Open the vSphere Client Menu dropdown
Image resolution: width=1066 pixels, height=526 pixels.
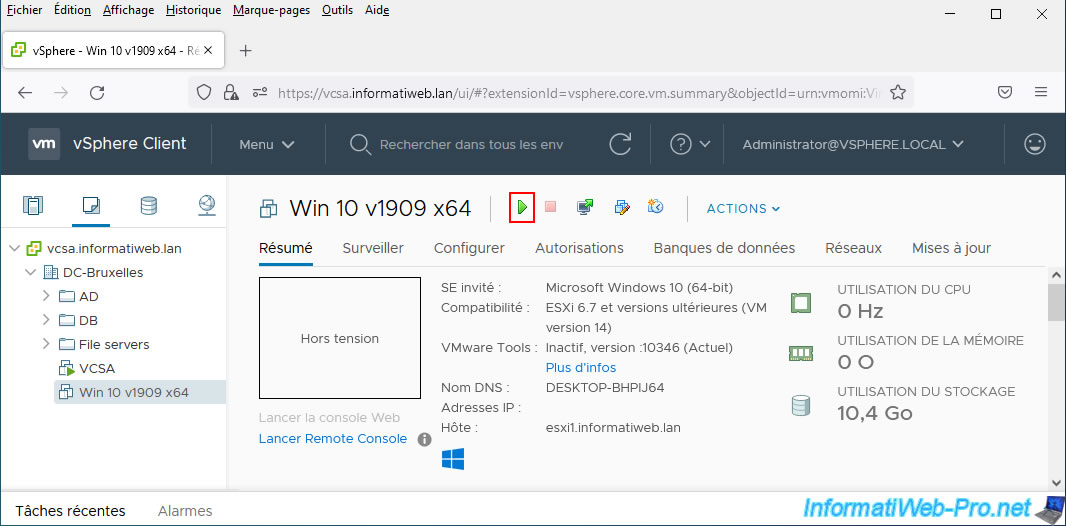click(x=266, y=144)
